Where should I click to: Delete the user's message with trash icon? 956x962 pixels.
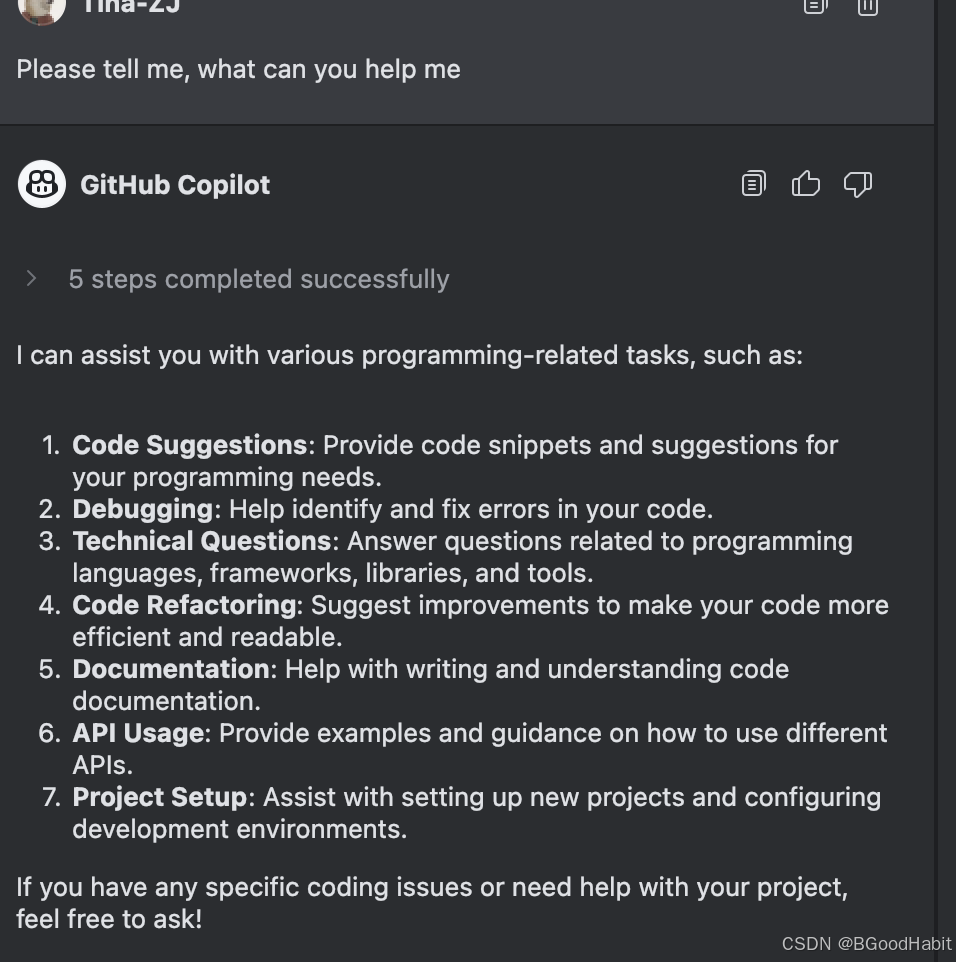(x=868, y=7)
